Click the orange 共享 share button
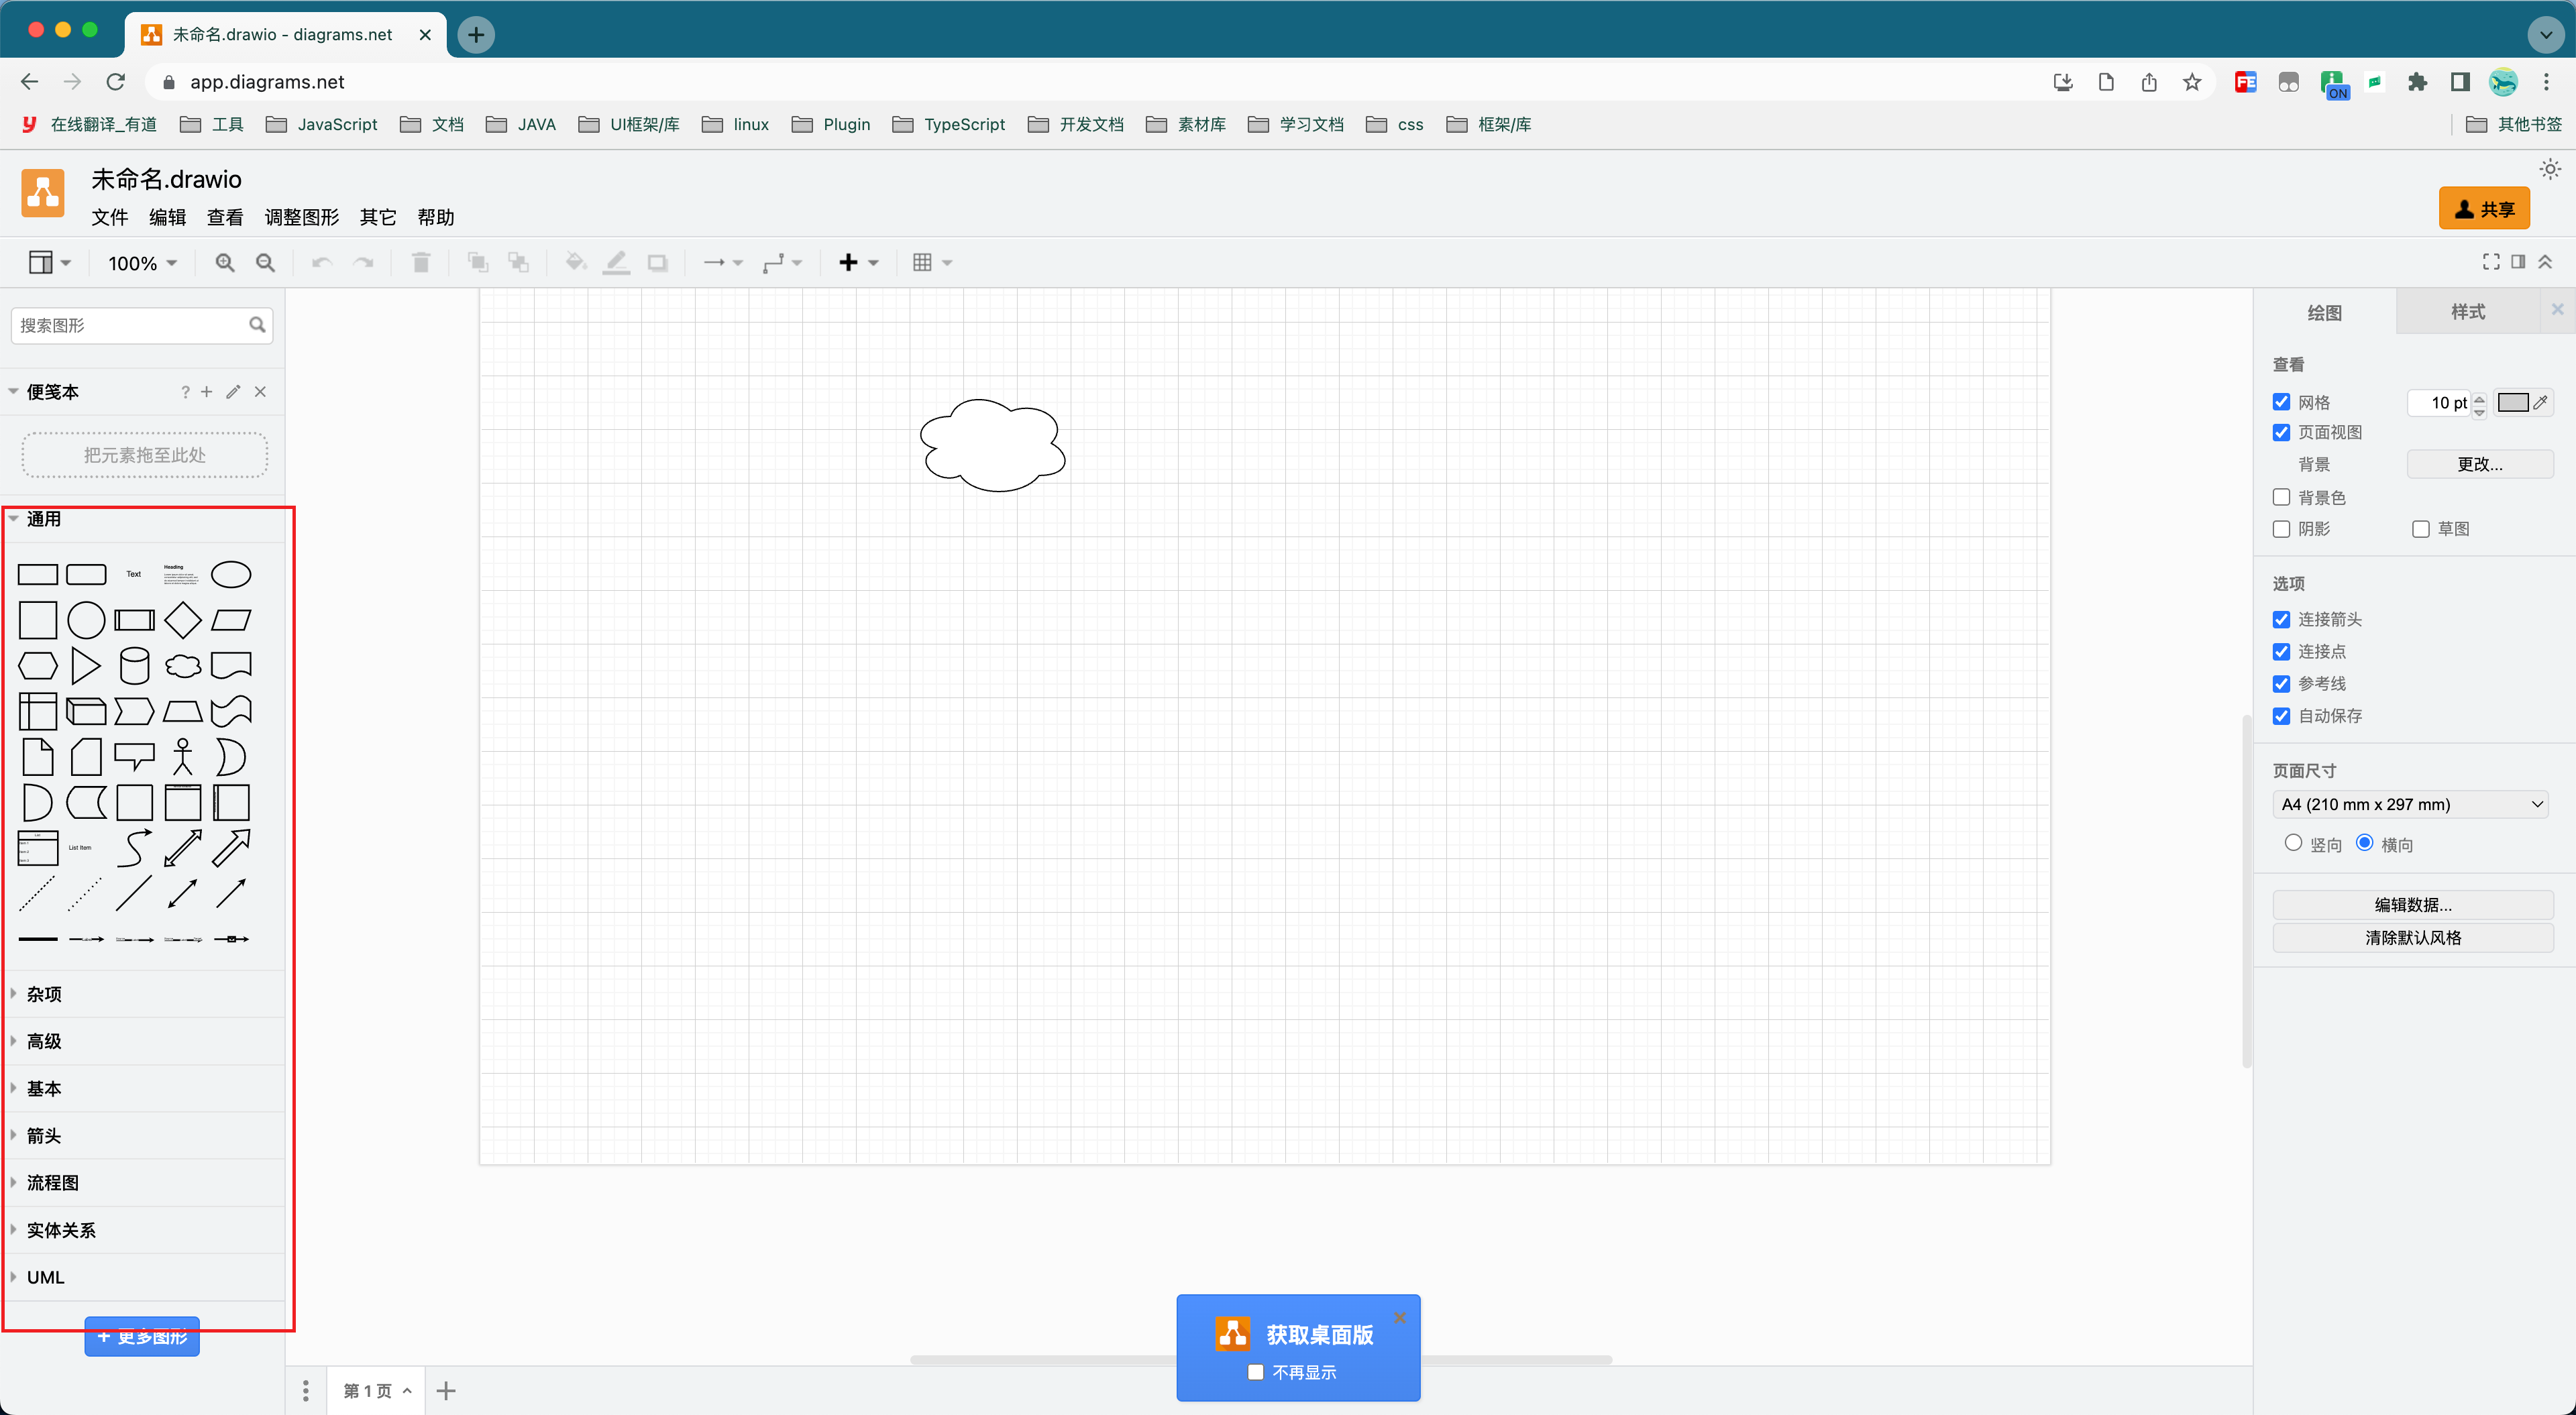 point(2484,208)
